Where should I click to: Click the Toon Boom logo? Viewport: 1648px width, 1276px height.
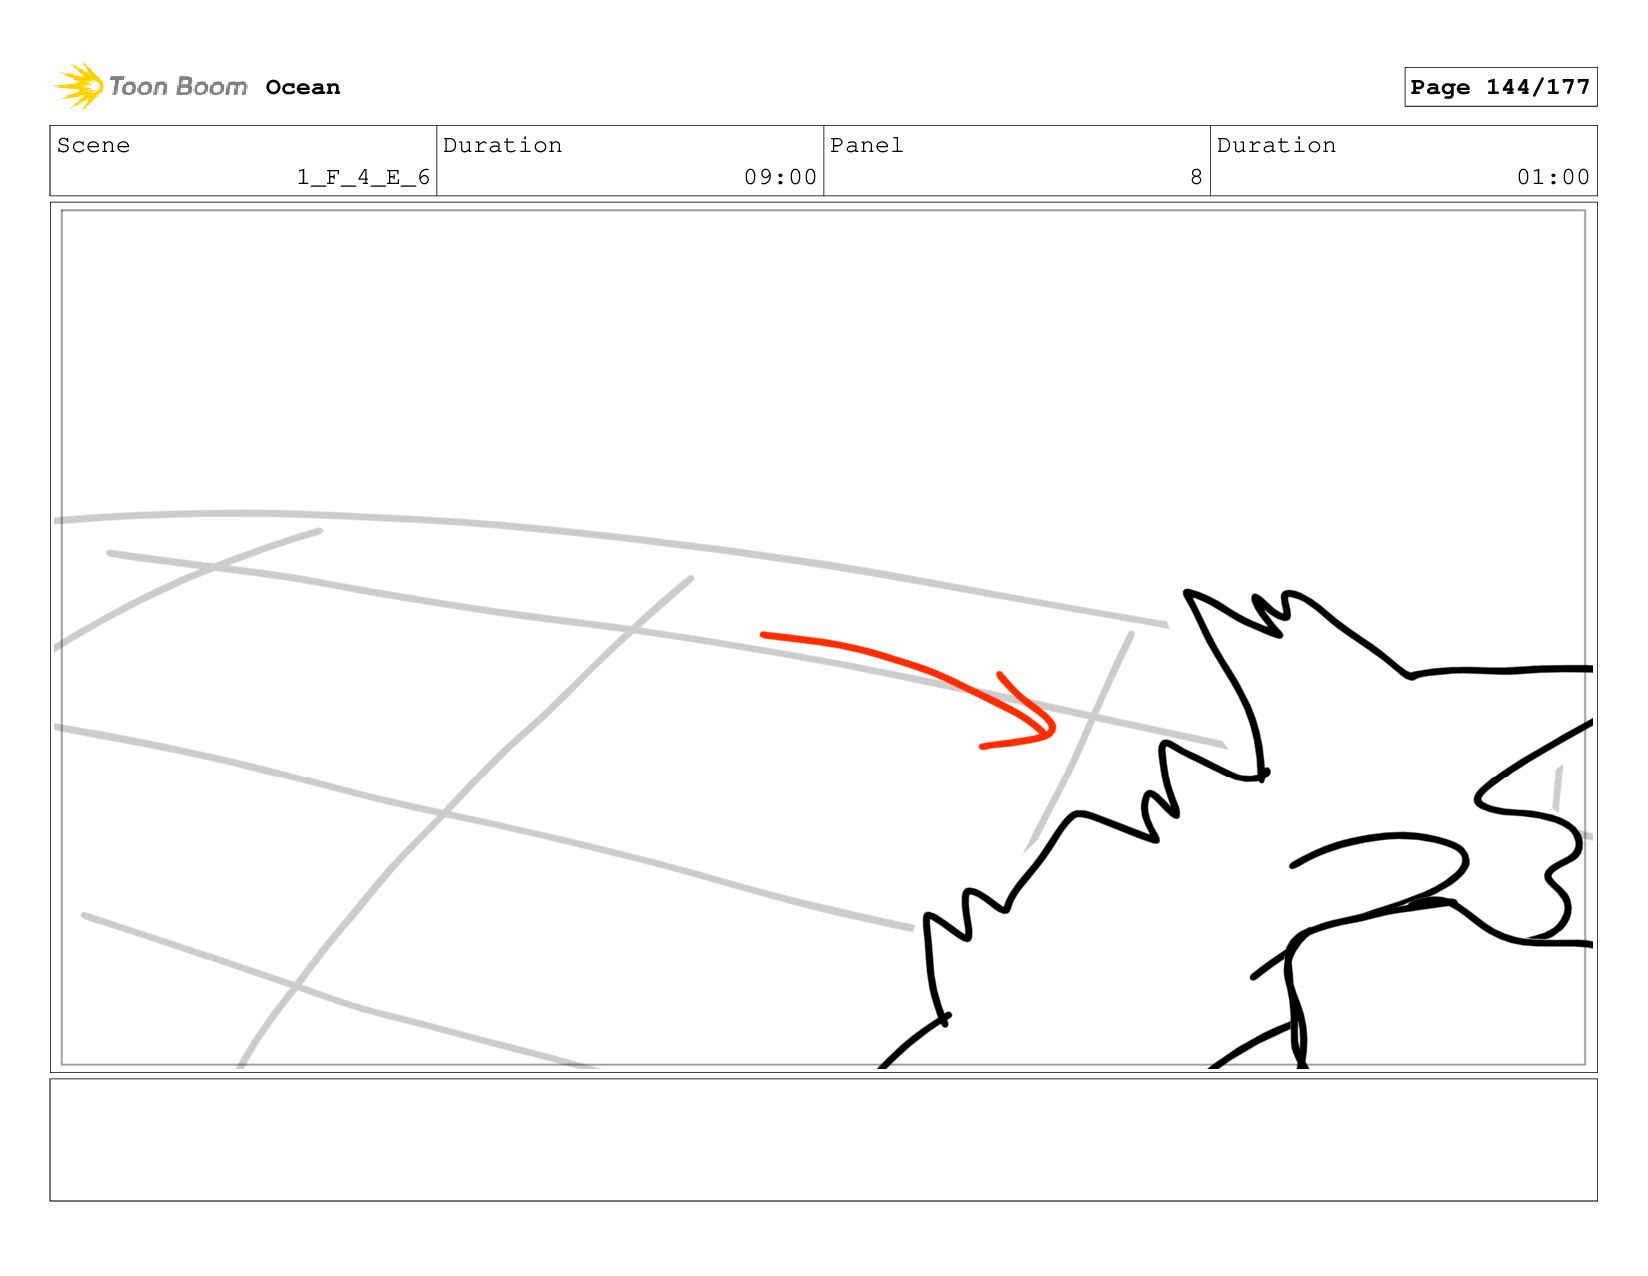click(x=150, y=87)
